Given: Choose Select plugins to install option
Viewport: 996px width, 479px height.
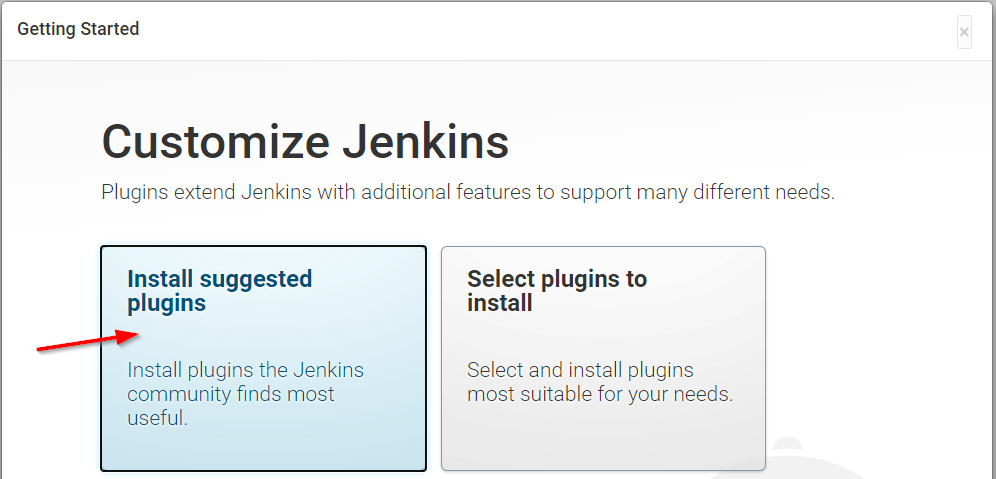Looking at the screenshot, I should click(603, 358).
